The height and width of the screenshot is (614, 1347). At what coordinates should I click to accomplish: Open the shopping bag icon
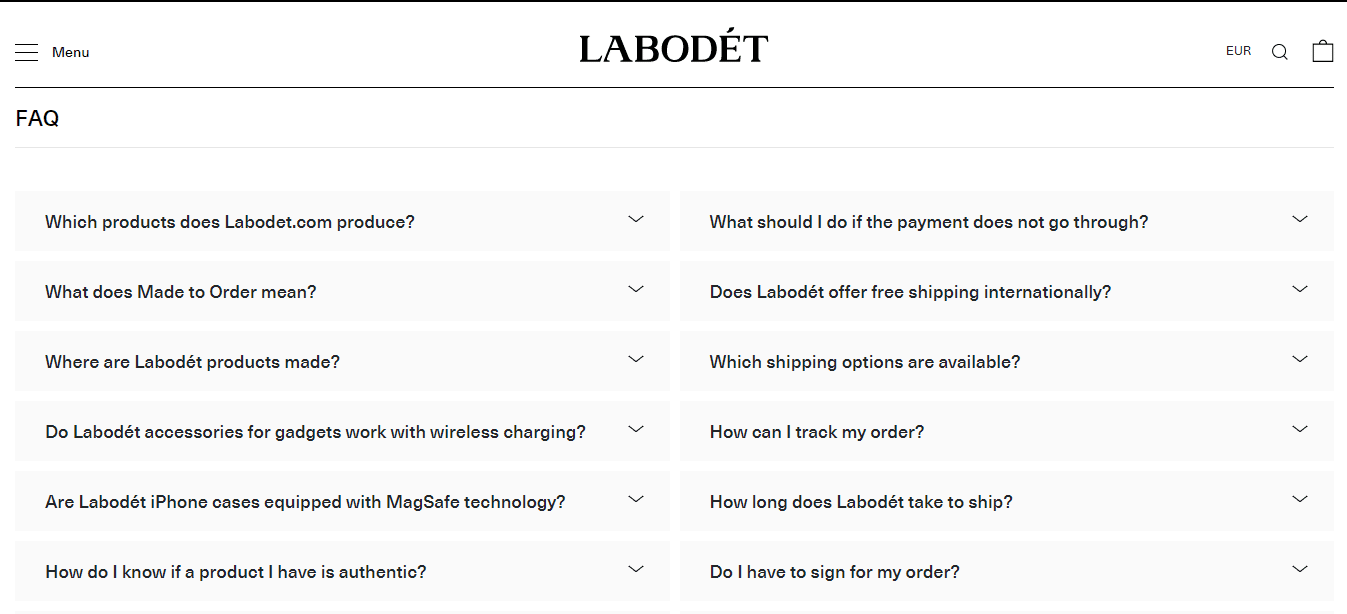[x=1322, y=51]
